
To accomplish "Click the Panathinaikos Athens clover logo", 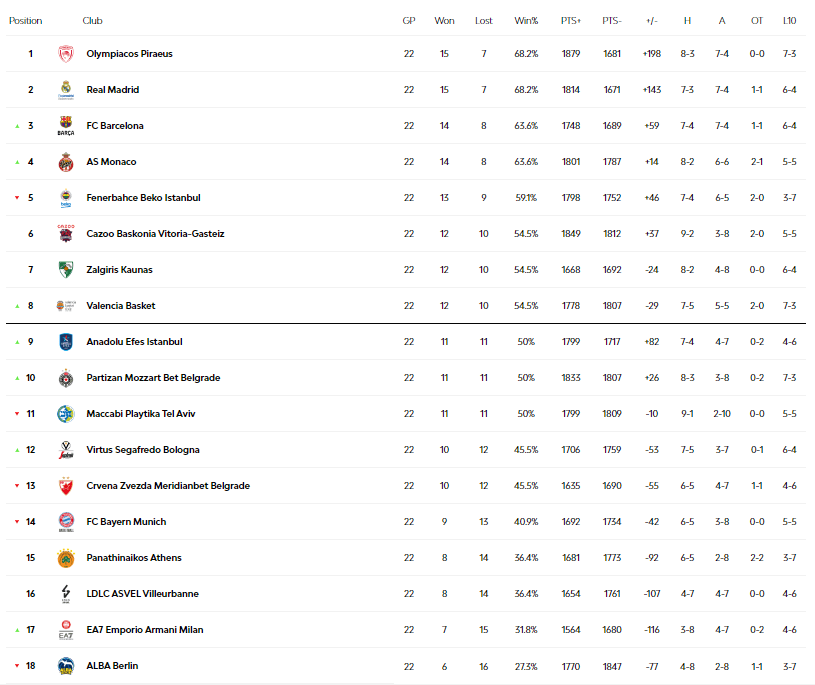I will point(66,558).
